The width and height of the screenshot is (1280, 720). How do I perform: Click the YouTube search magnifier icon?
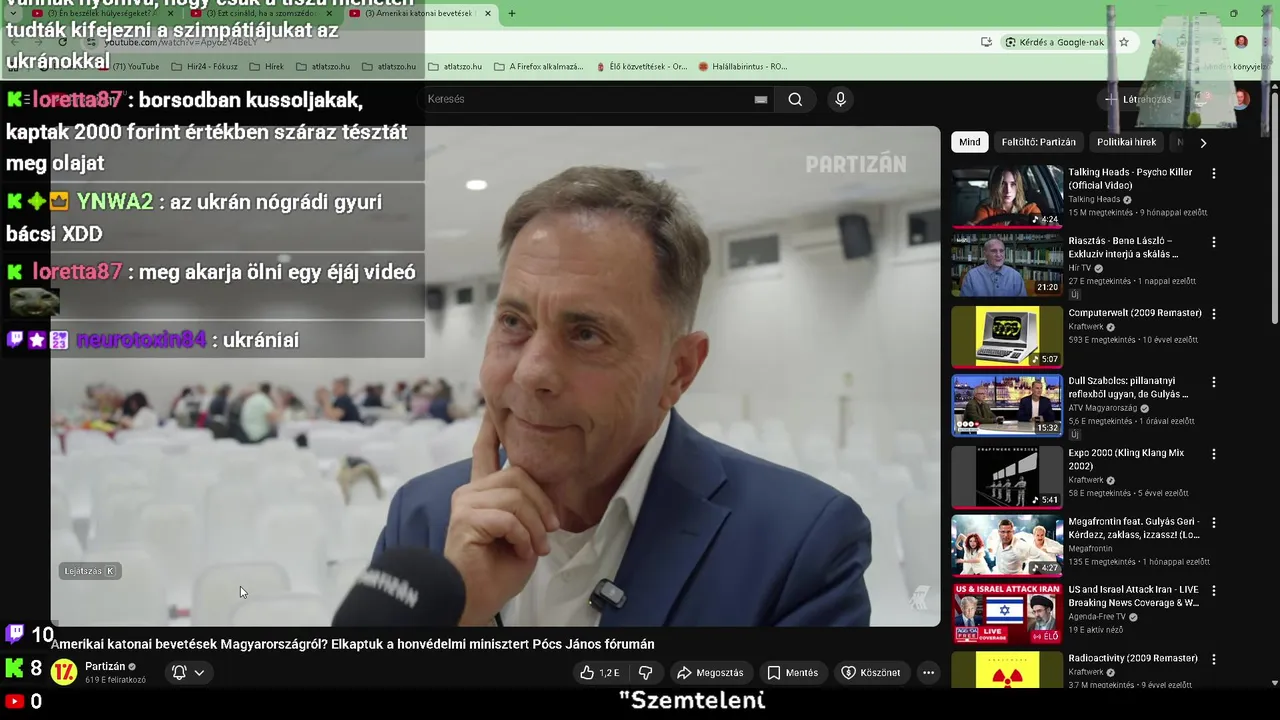795,99
